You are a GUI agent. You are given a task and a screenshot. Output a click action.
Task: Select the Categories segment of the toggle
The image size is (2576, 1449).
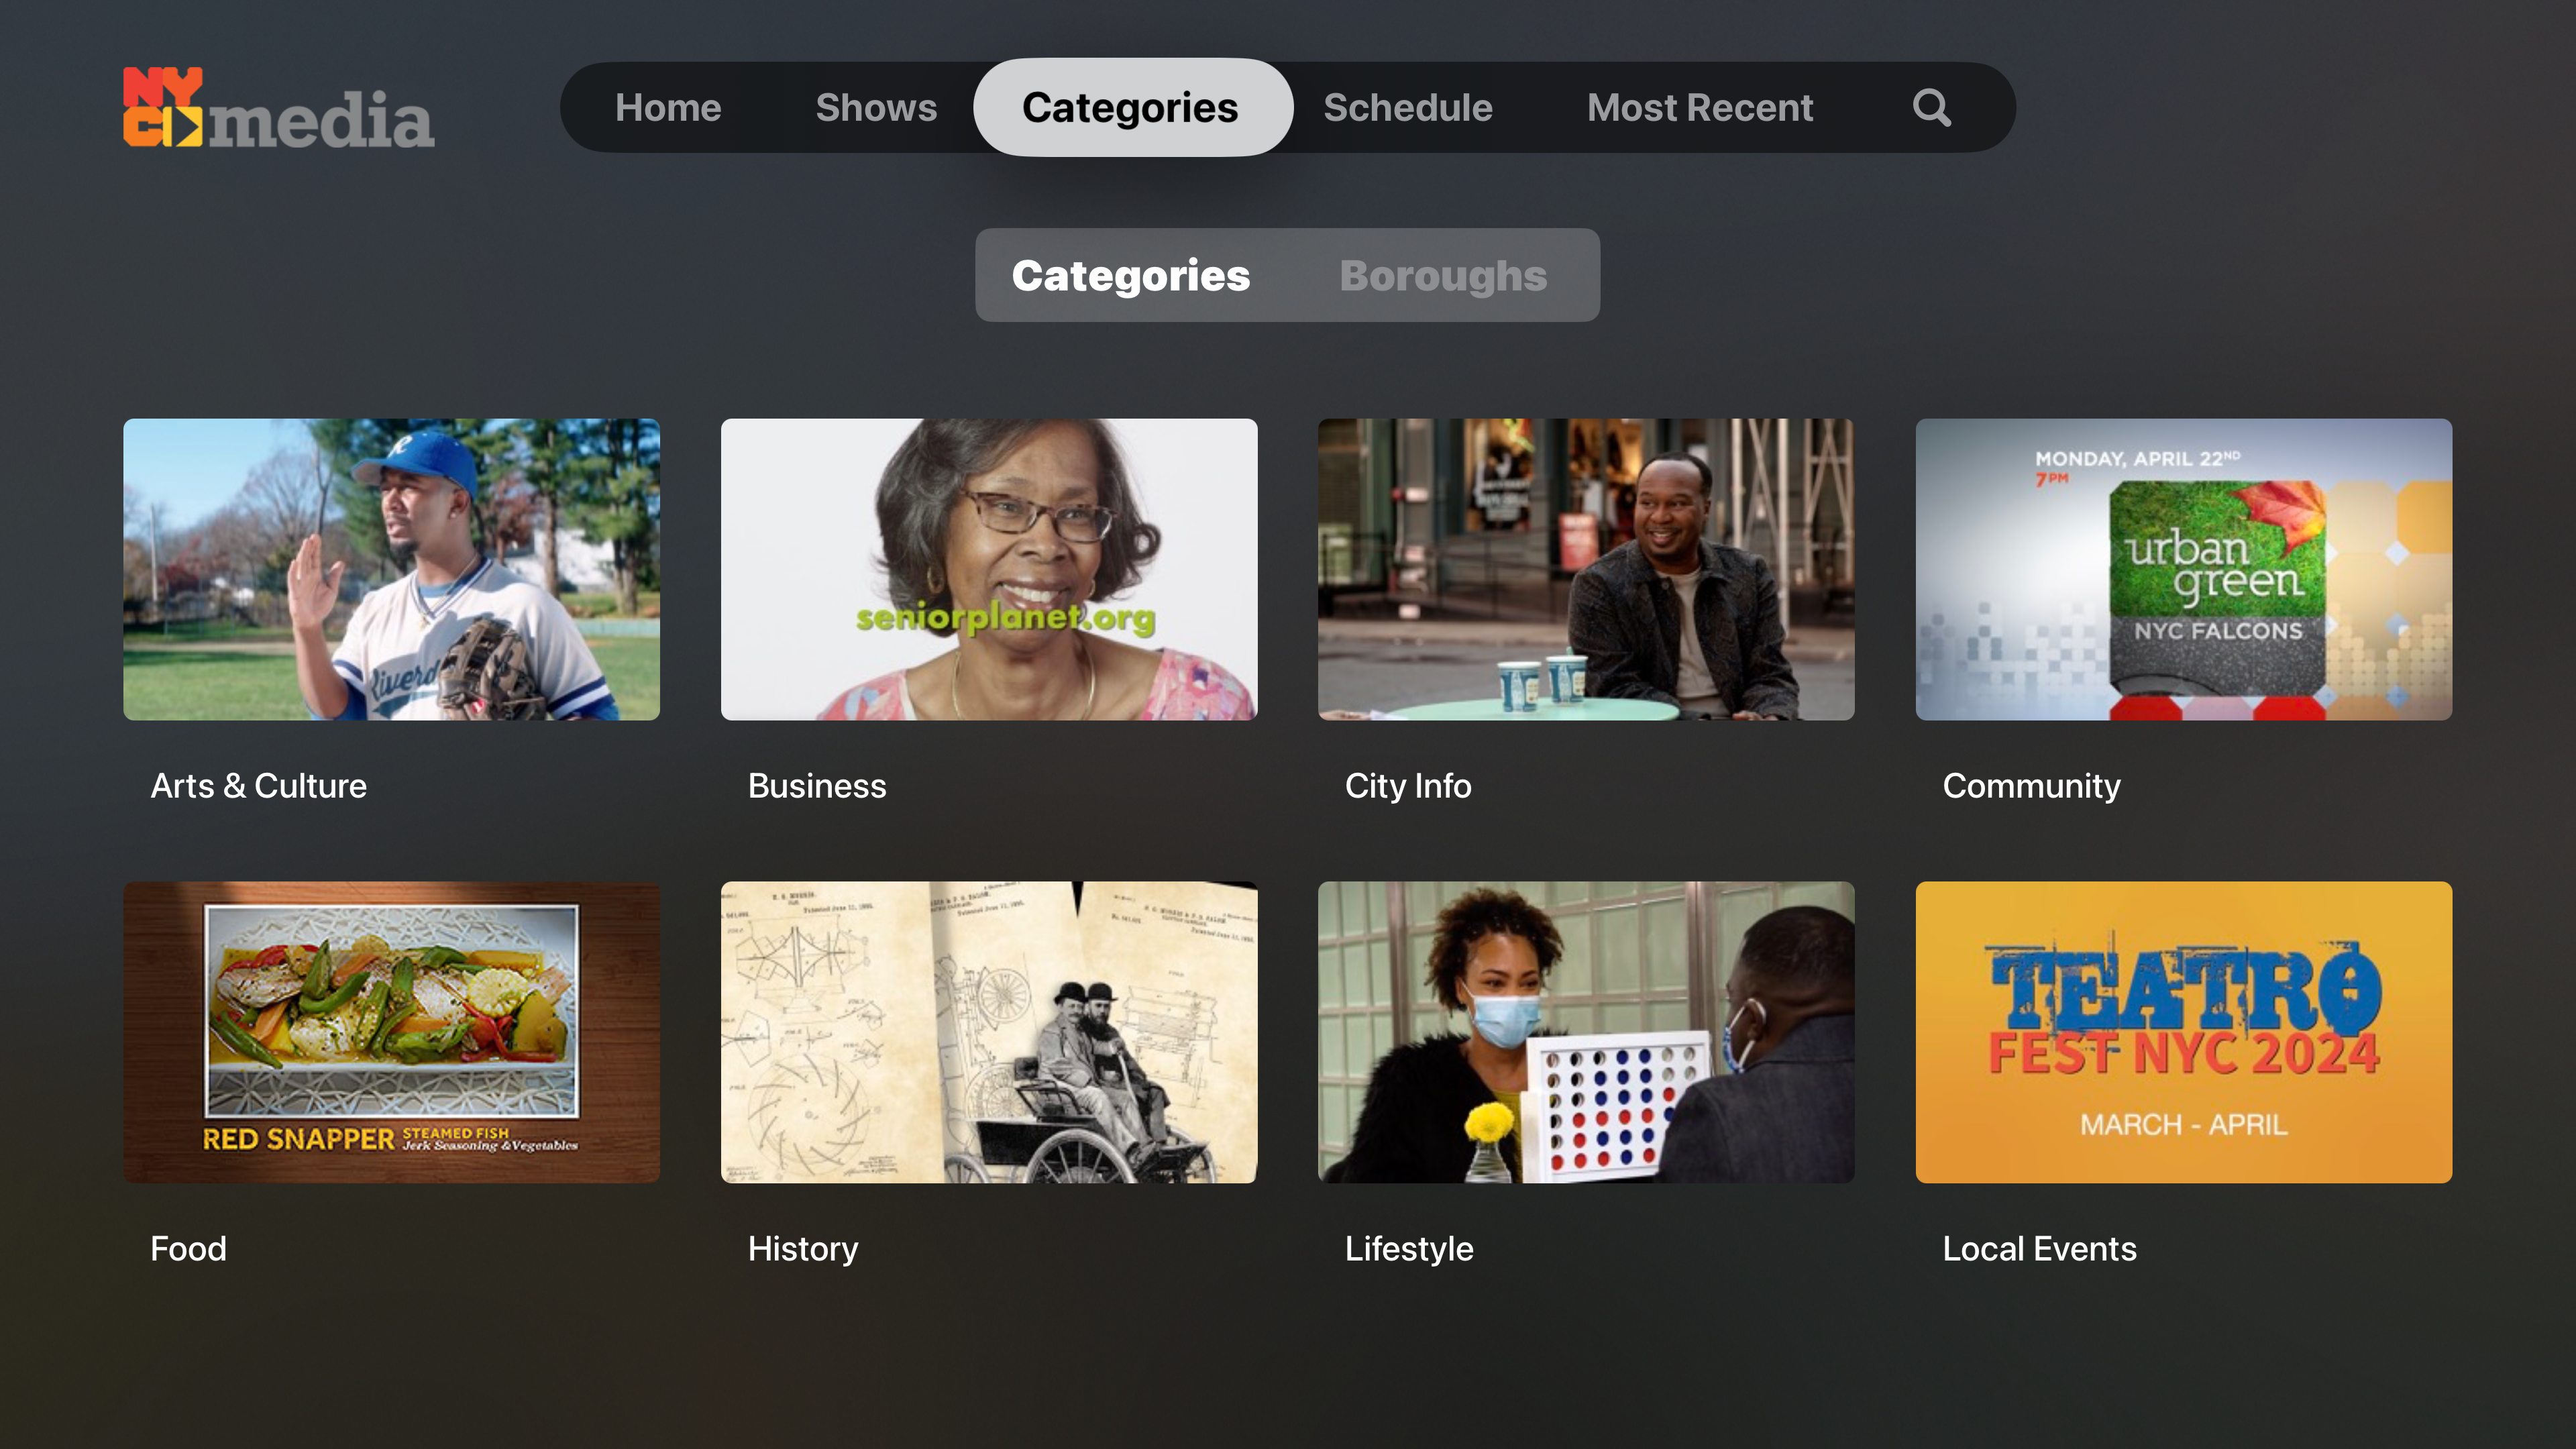tap(1131, 275)
